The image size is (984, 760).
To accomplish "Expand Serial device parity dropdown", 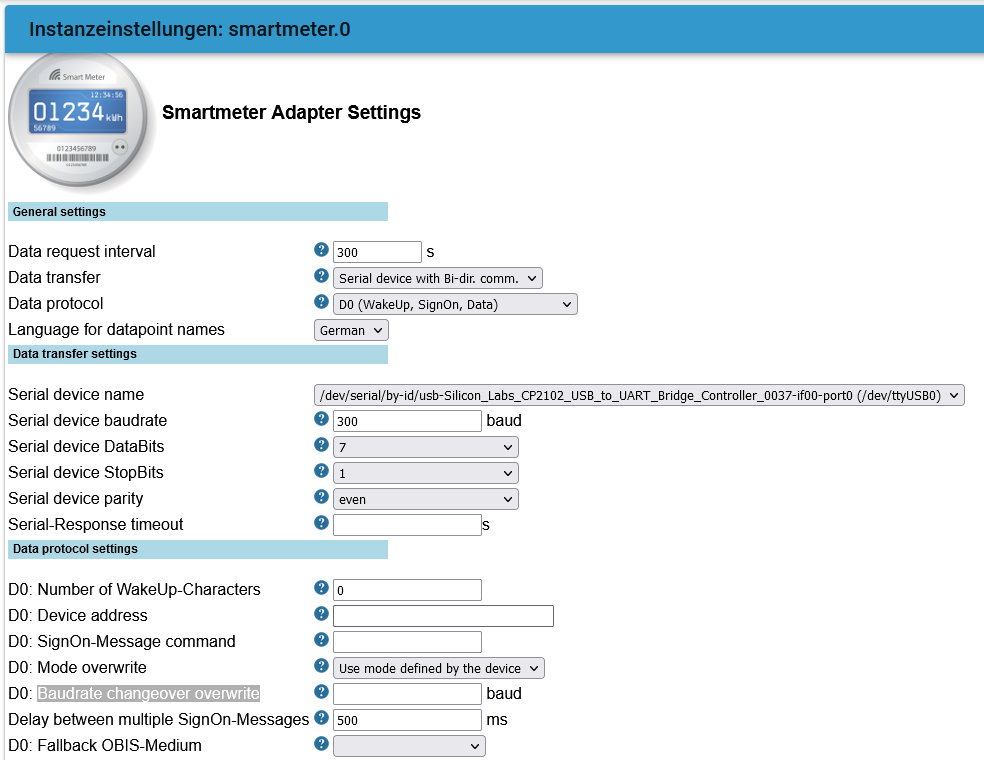I will coord(425,500).
